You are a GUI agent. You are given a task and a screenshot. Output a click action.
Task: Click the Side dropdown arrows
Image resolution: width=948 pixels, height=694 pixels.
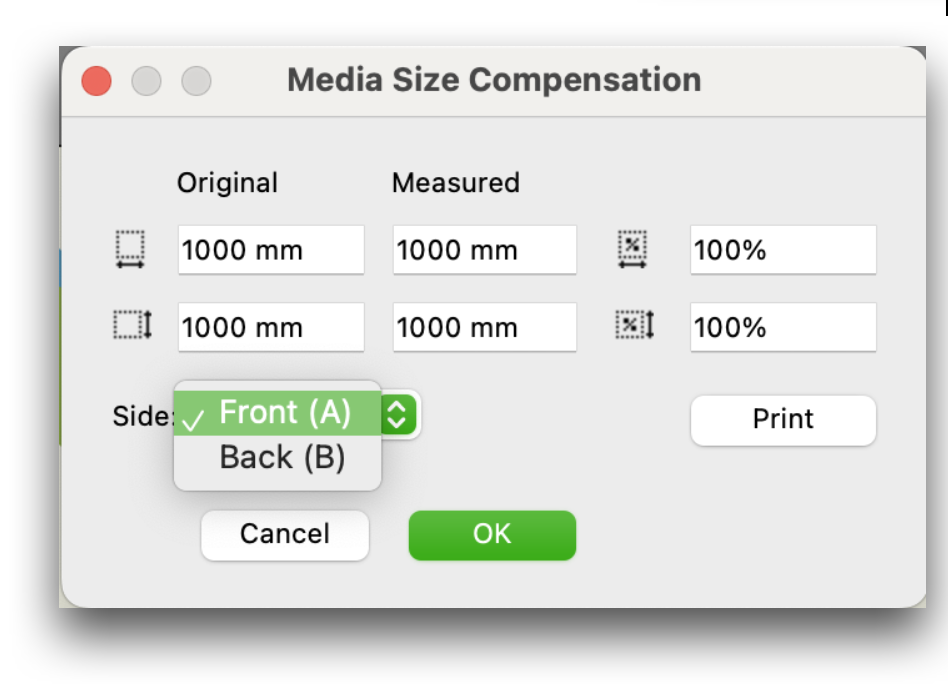[398, 414]
